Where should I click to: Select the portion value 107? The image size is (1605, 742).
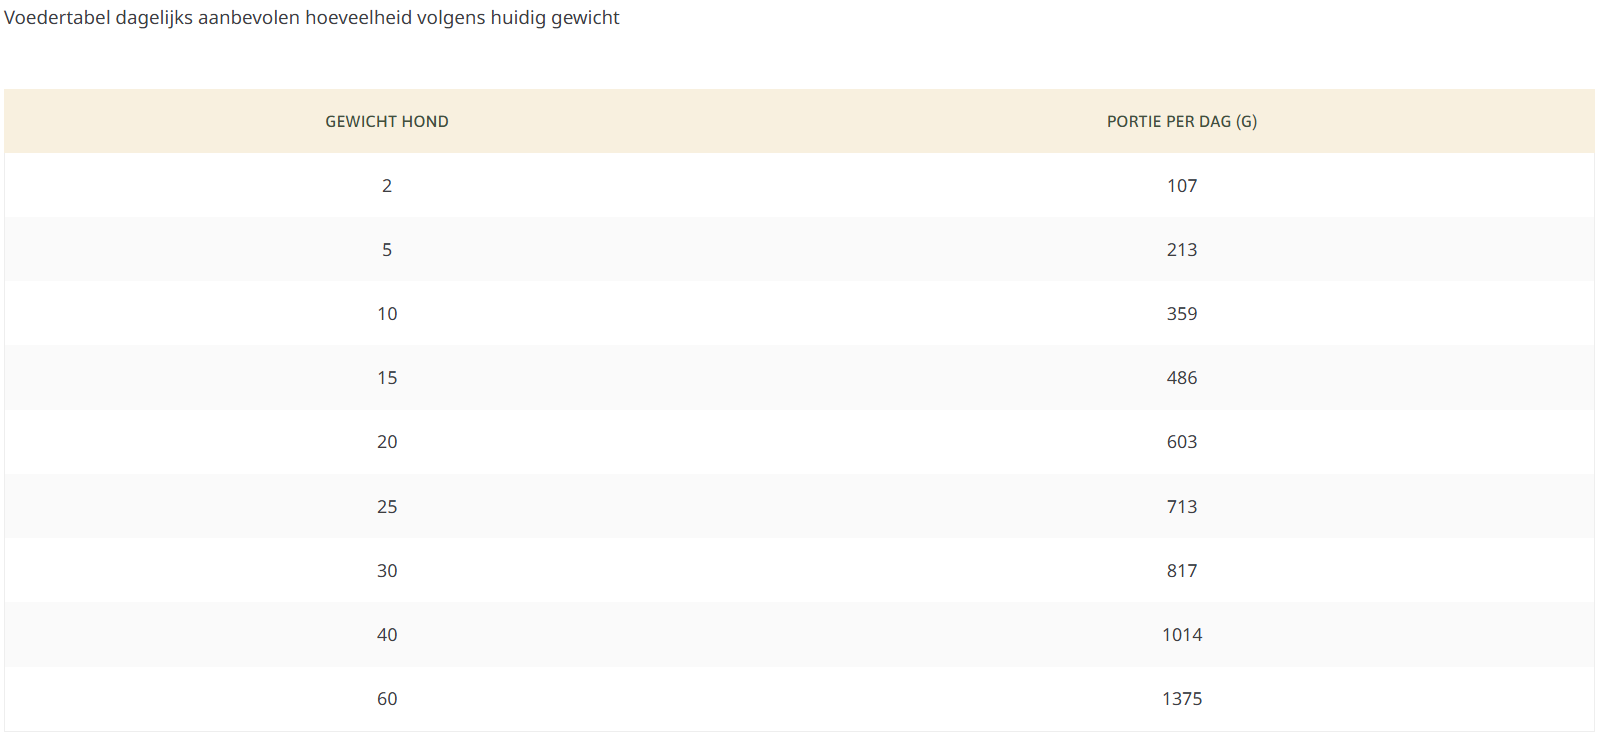point(1181,186)
